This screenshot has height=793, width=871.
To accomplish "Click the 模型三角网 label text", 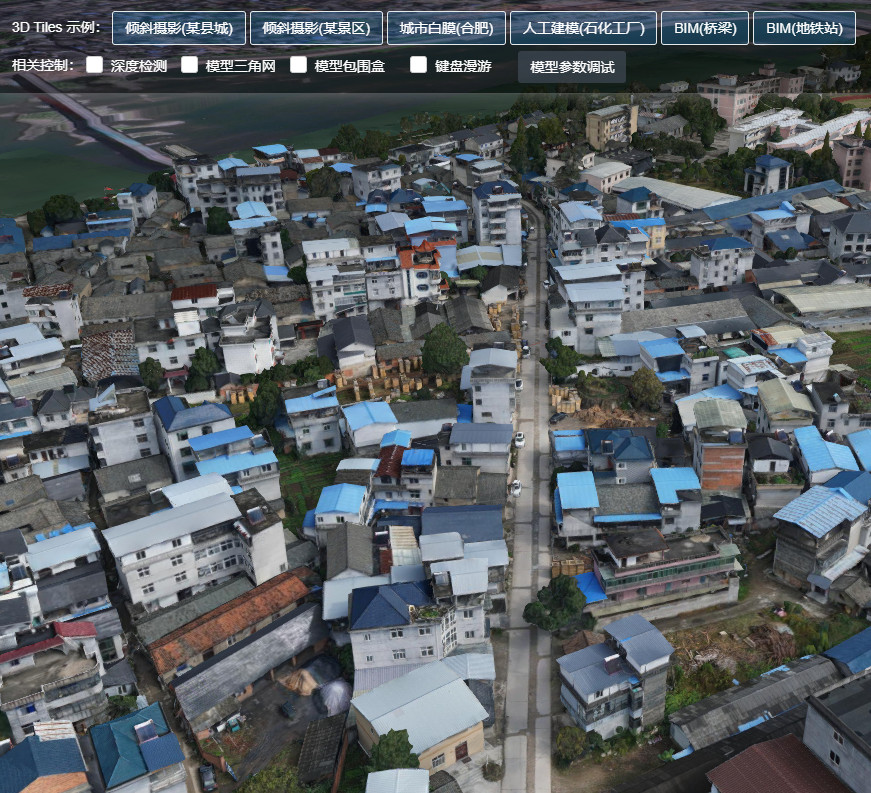I will (240, 66).
